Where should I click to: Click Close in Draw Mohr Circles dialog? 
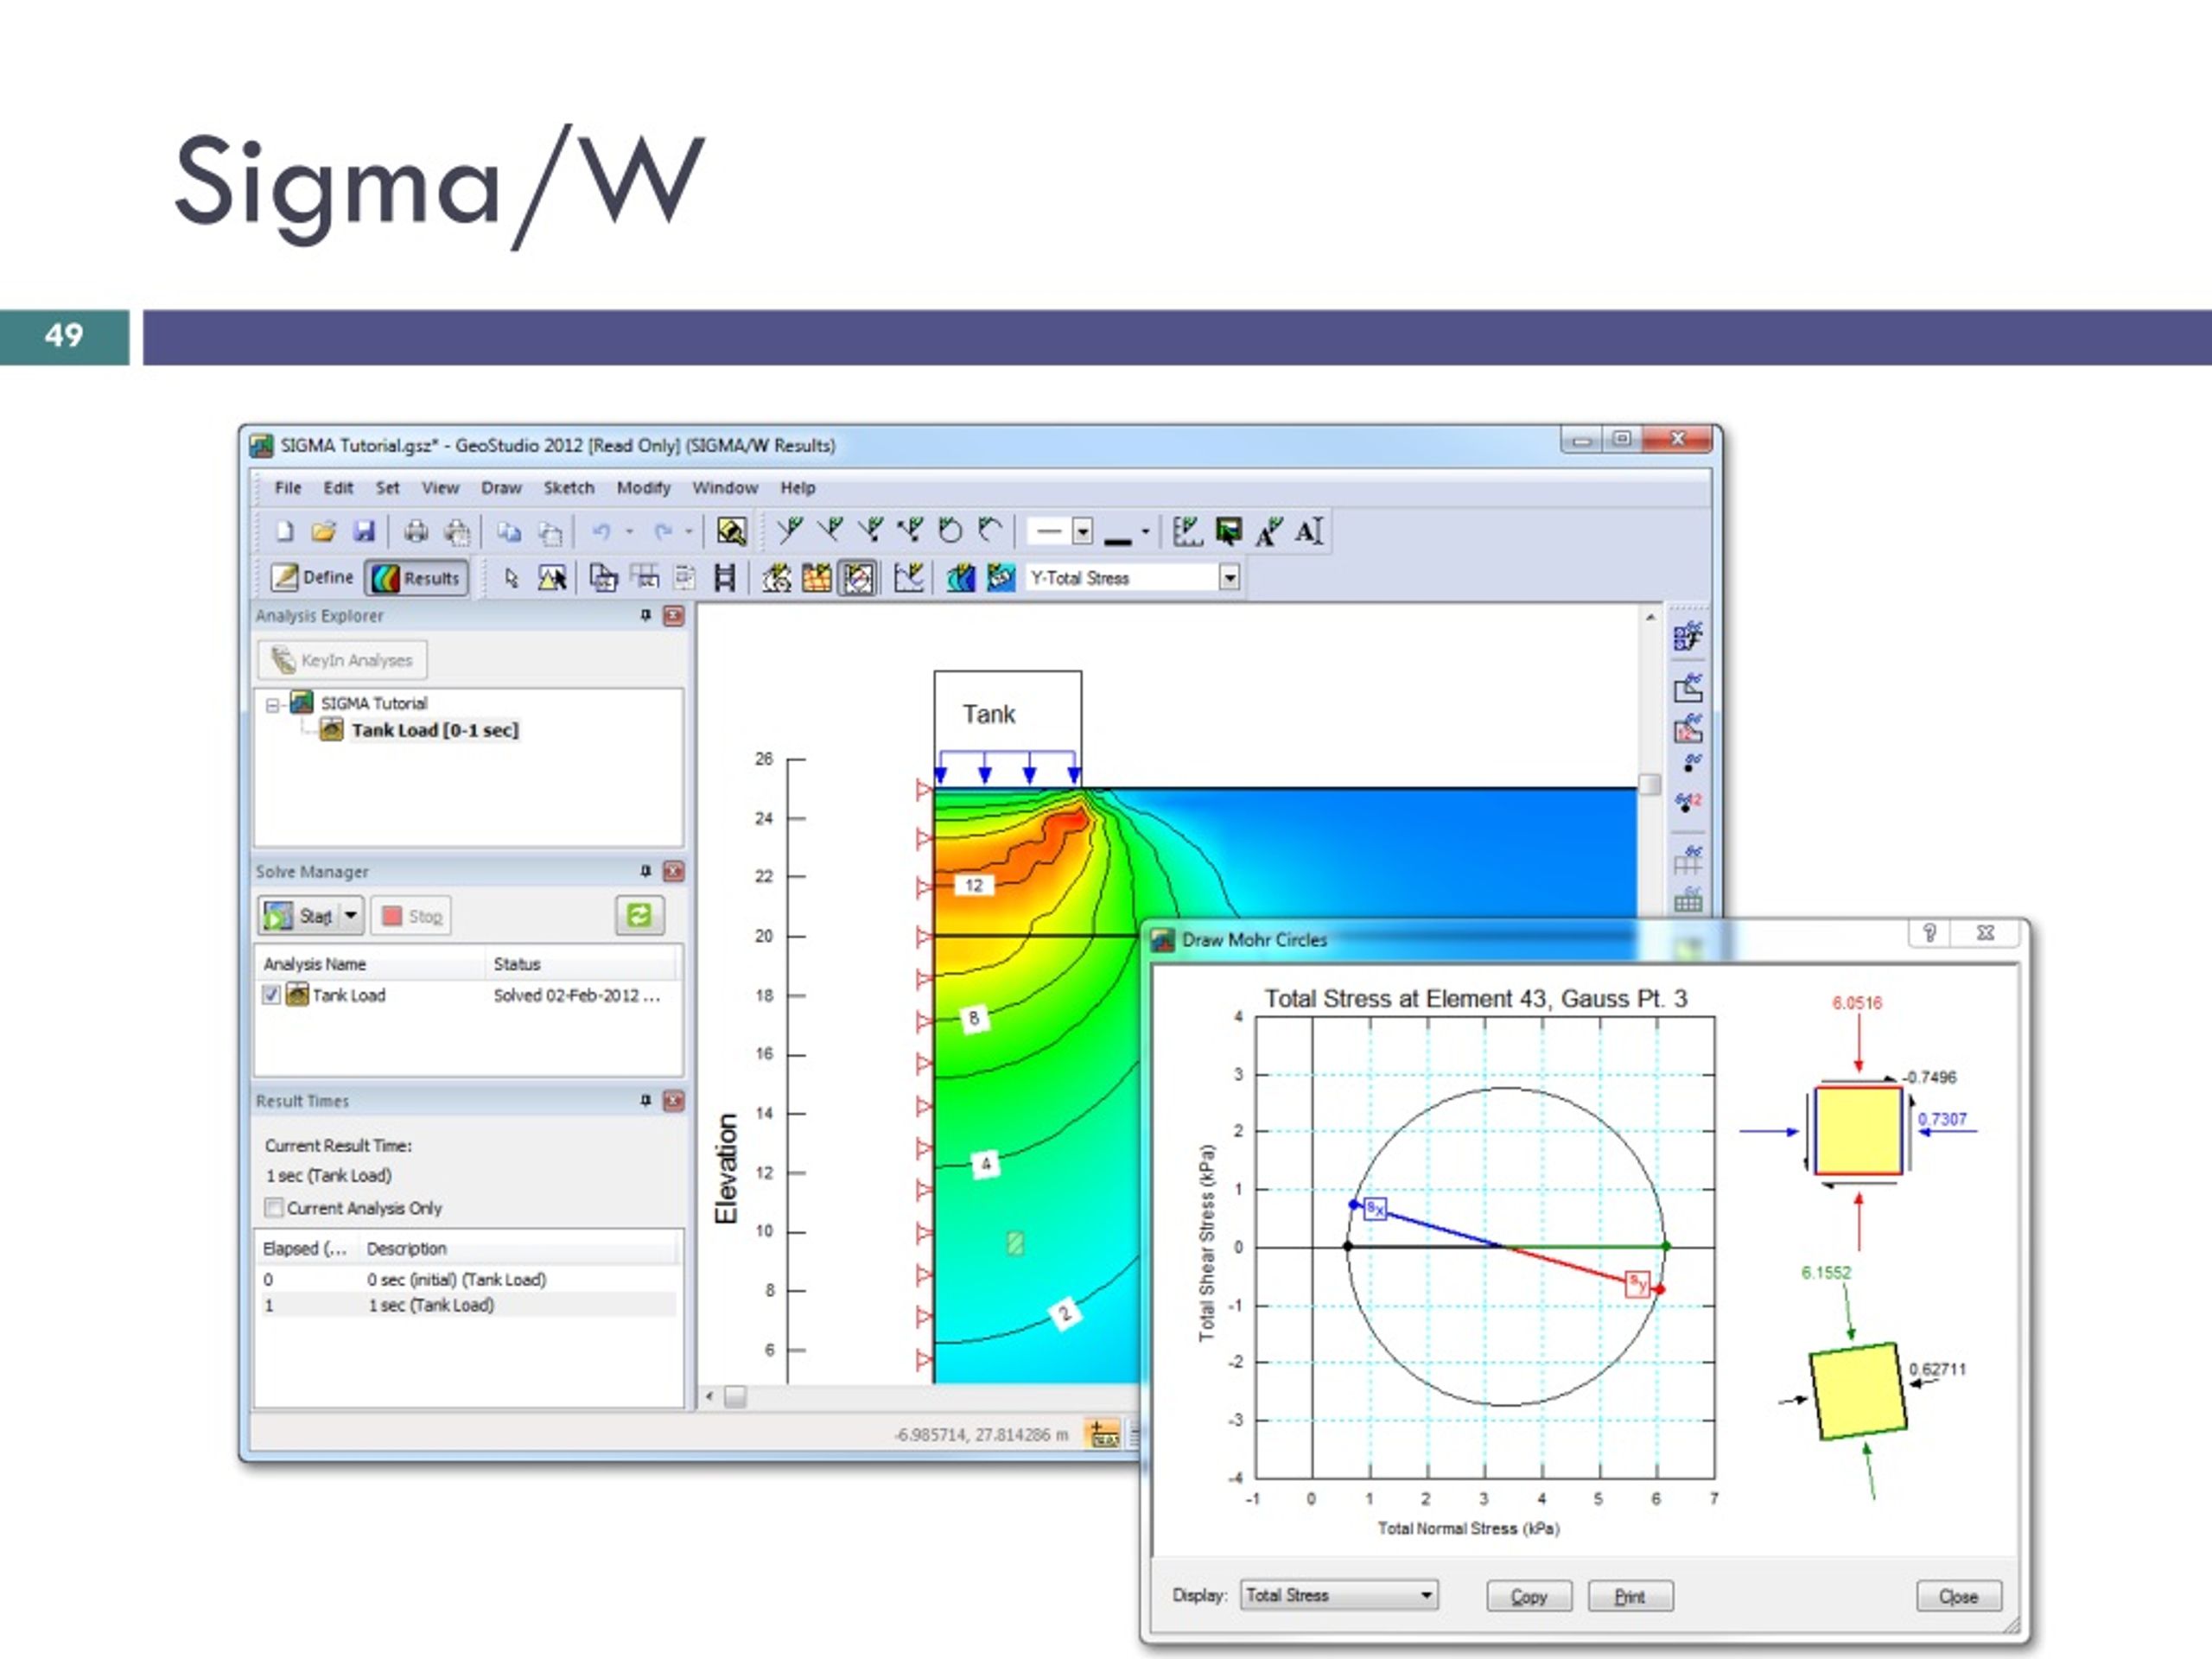tap(1959, 1596)
